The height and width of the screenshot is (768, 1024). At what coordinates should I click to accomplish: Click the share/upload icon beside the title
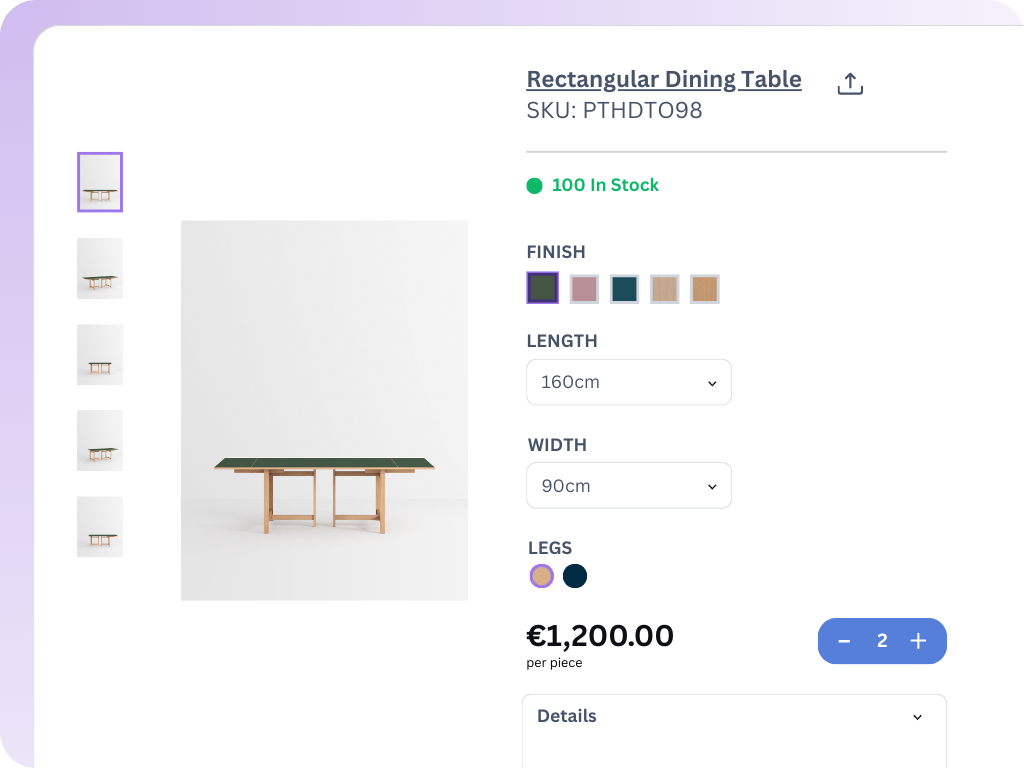point(850,84)
